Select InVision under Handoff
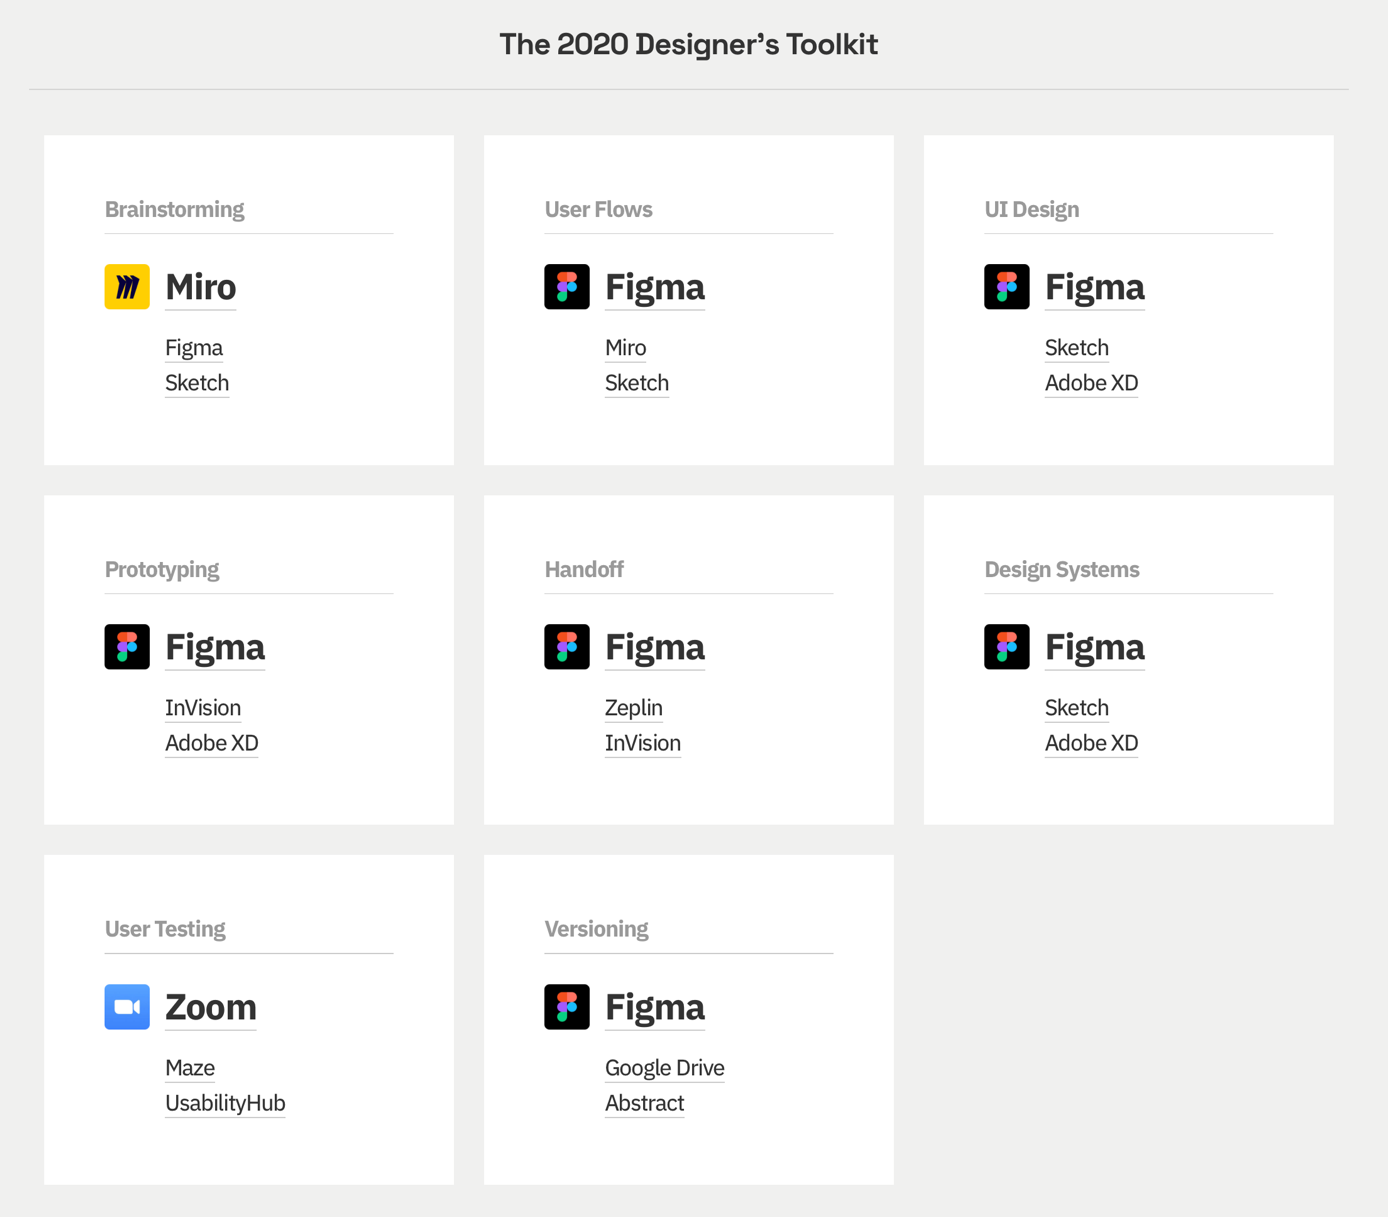Image resolution: width=1388 pixels, height=1217 pixels. [x=642, y=743]
